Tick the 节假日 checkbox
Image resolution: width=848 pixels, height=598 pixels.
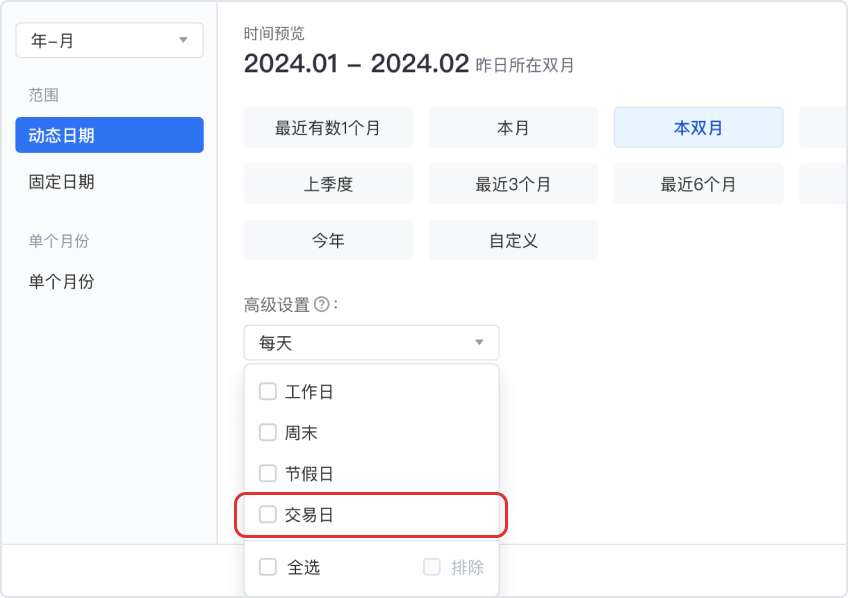coord(268,473)
